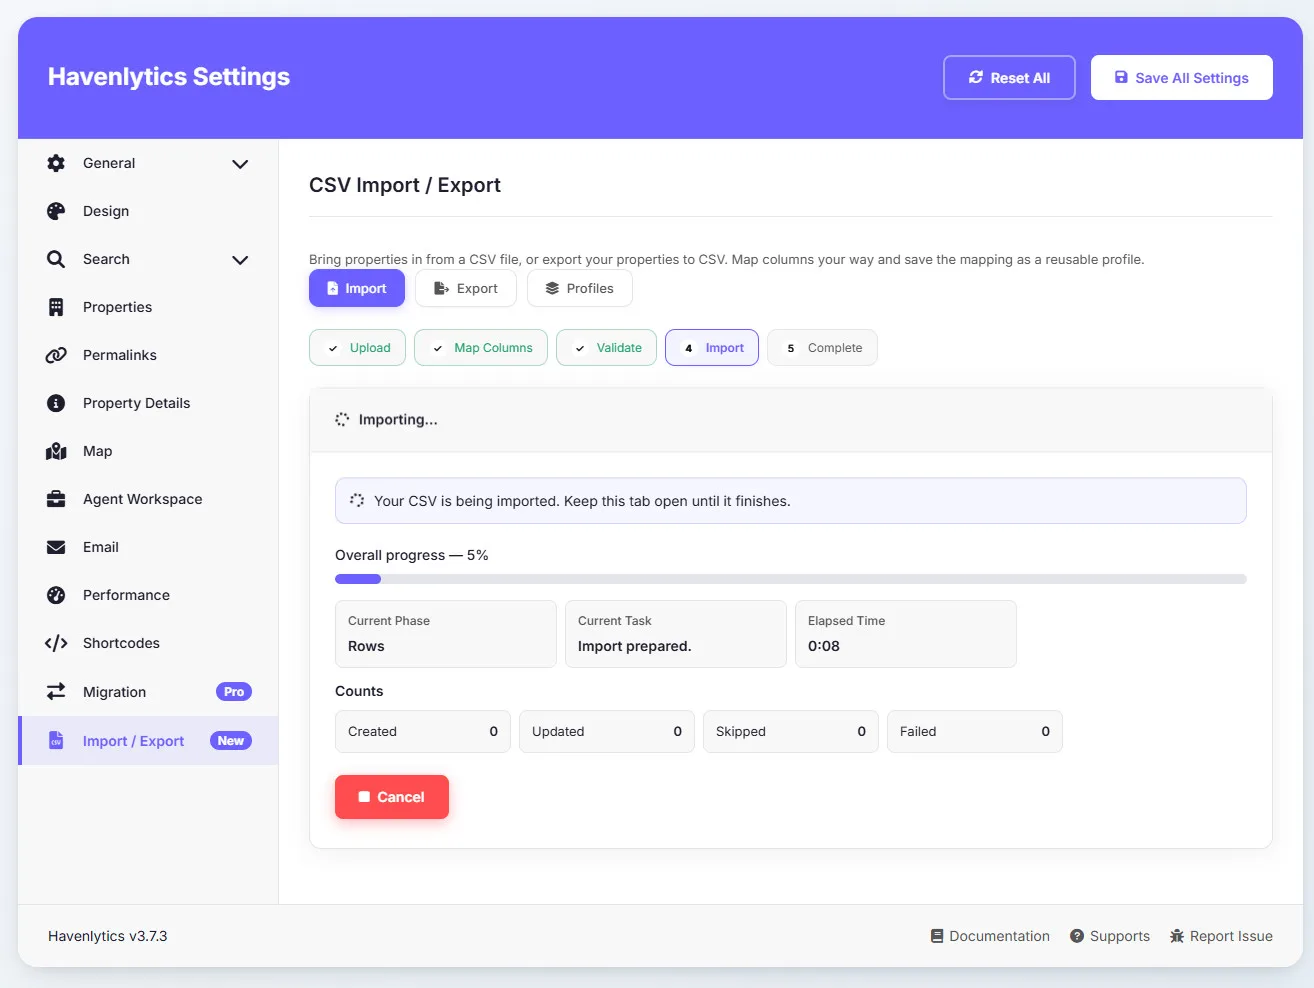This screenshot has height=988, width=1314.
Task: Click the overall progress bar
Action: (x=791, y=579)
